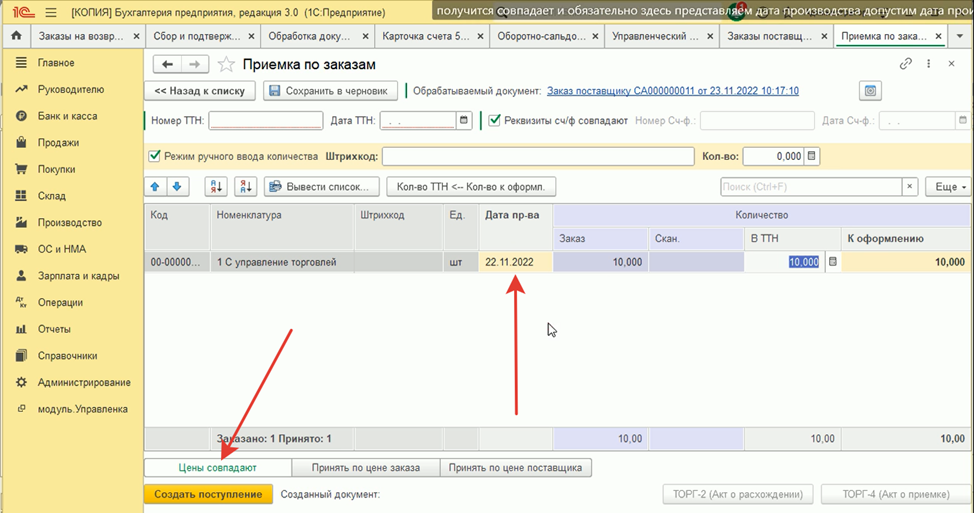
Task: Open the three-dot form options menu
Action: coord(929,63)
